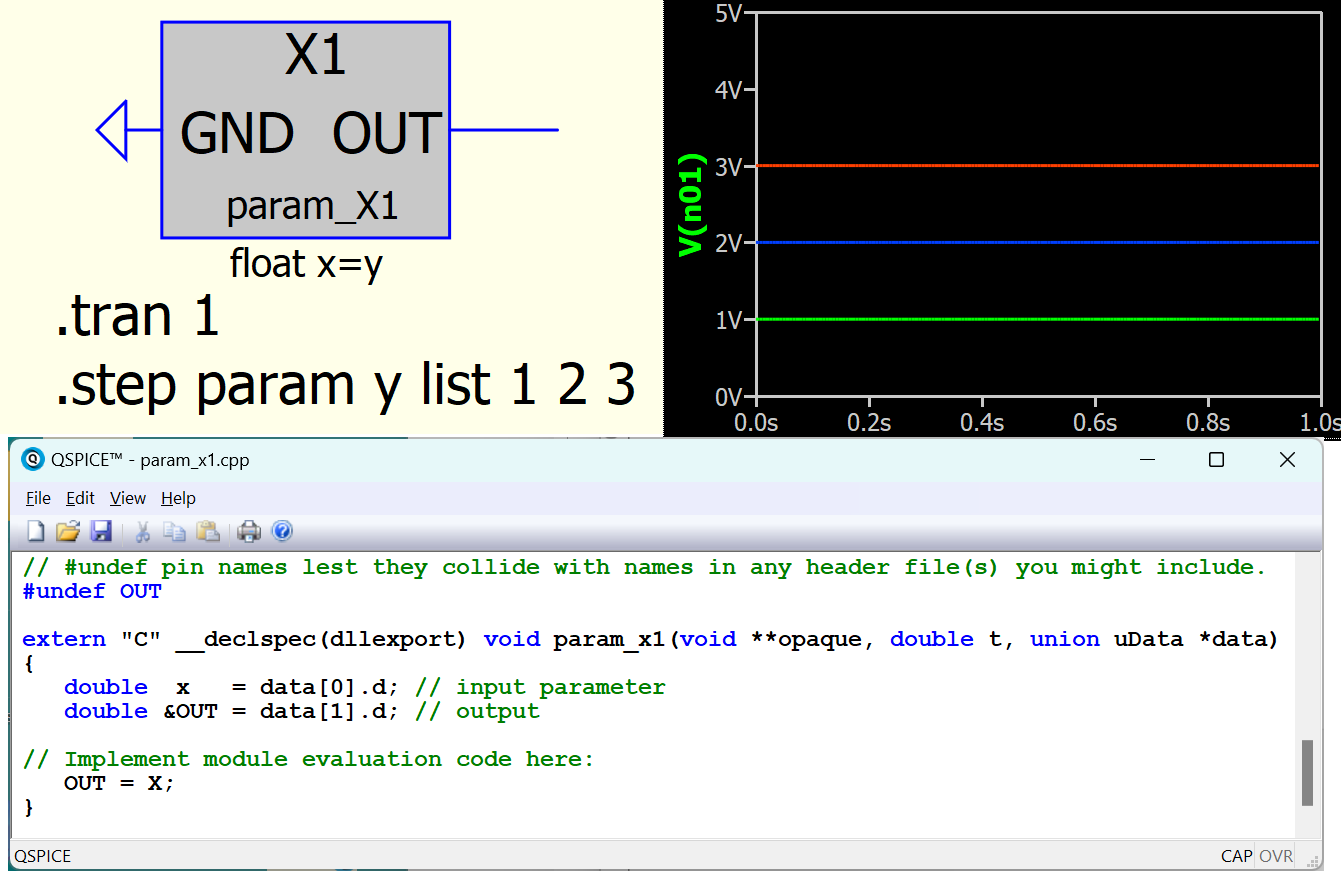This screenshot has height=872, width=1341.
Task: Click the CAP indicator in status bar
Action: tap(1236, 856)
